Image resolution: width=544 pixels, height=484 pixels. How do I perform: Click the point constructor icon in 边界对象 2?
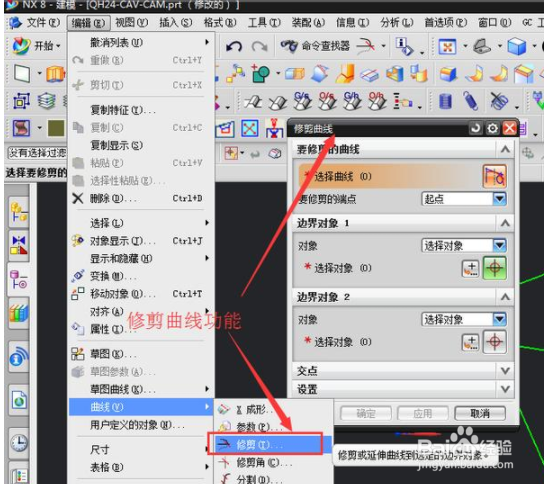tap(495, 342)
